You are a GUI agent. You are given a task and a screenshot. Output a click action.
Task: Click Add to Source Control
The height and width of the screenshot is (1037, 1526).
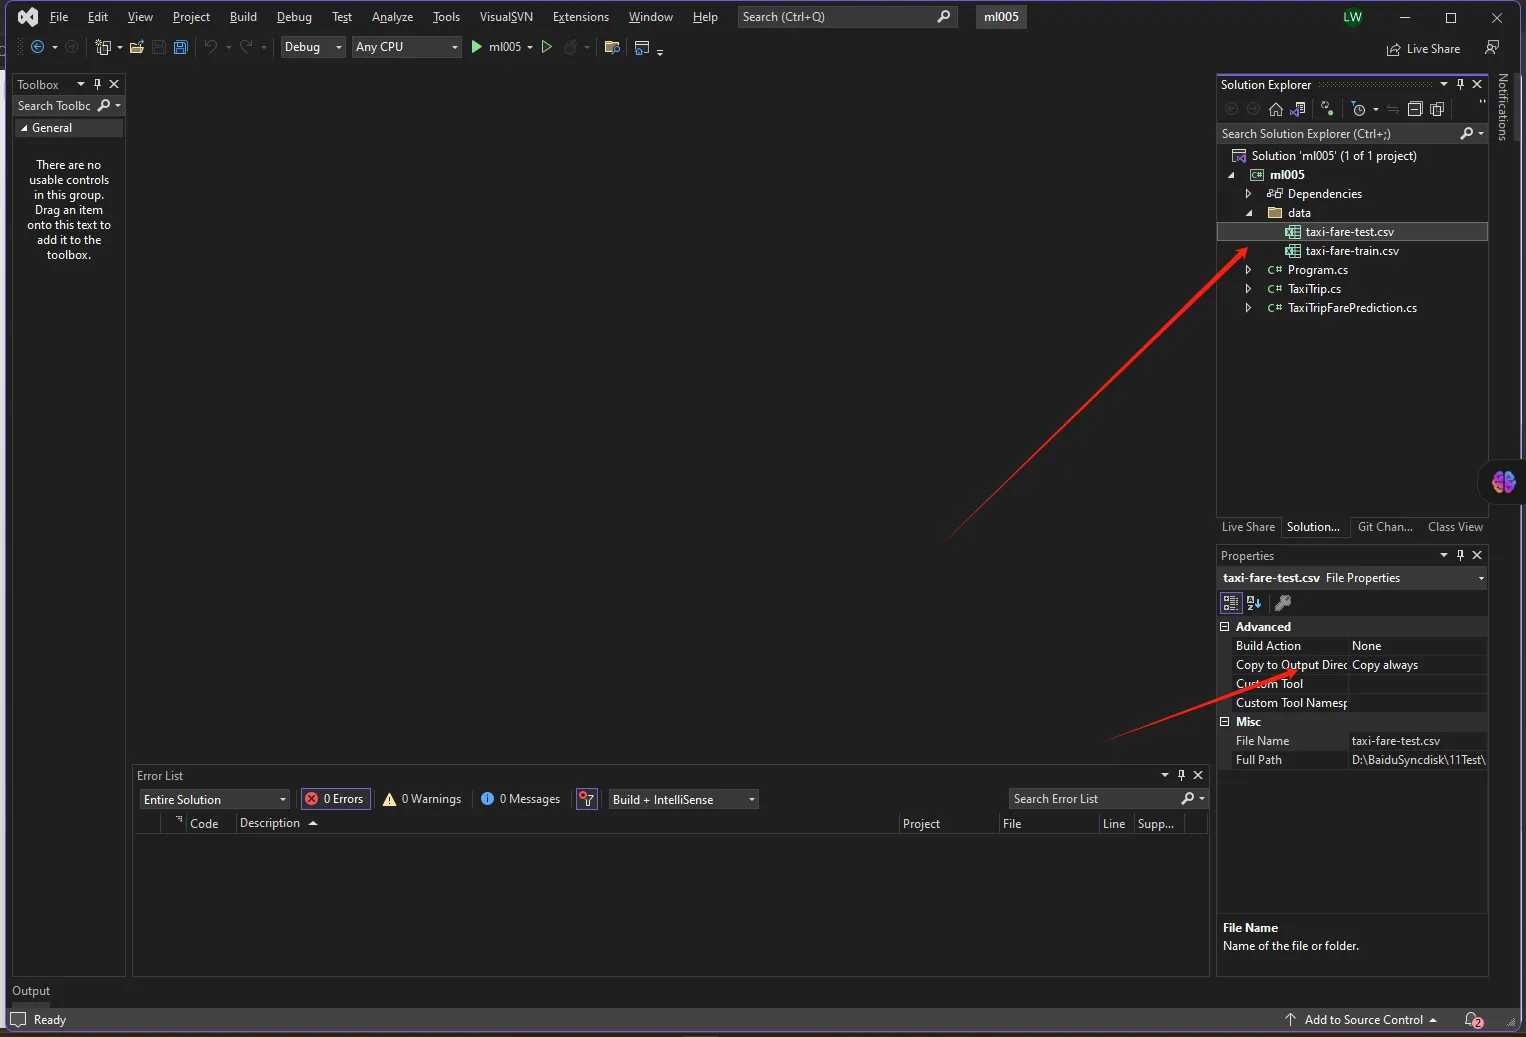tap(1363, 1020)
